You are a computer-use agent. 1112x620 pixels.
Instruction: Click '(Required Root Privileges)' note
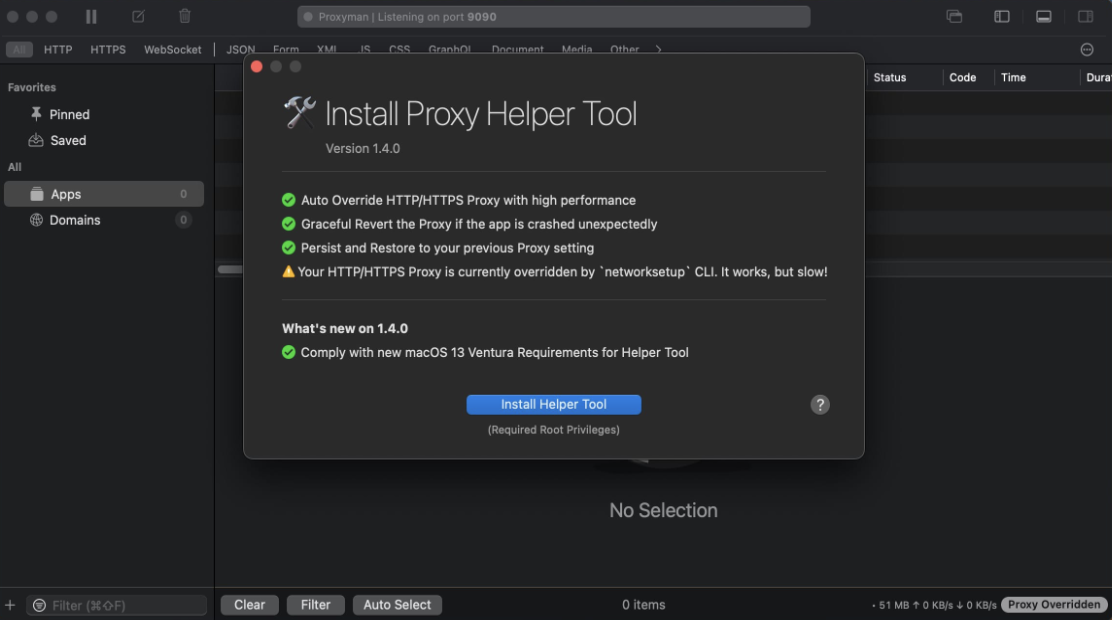(554, 430)
